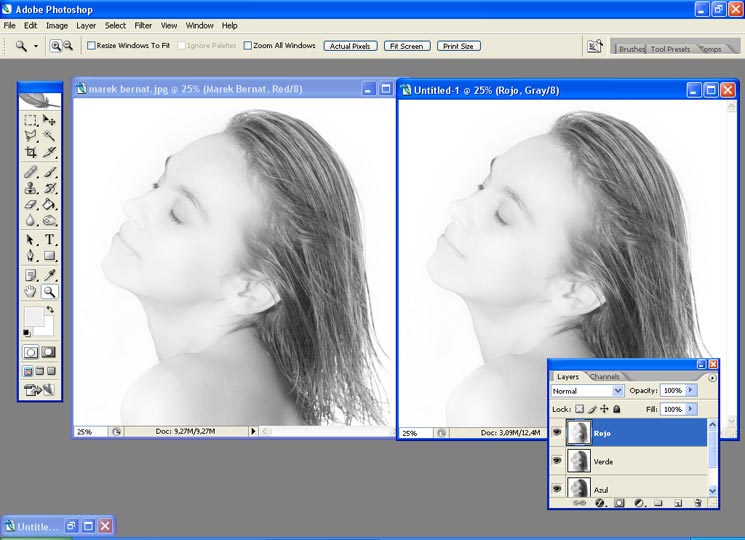Select the Eyedropper tool
The height and width of the screenshot is (540, 745).
click(49, 275)
